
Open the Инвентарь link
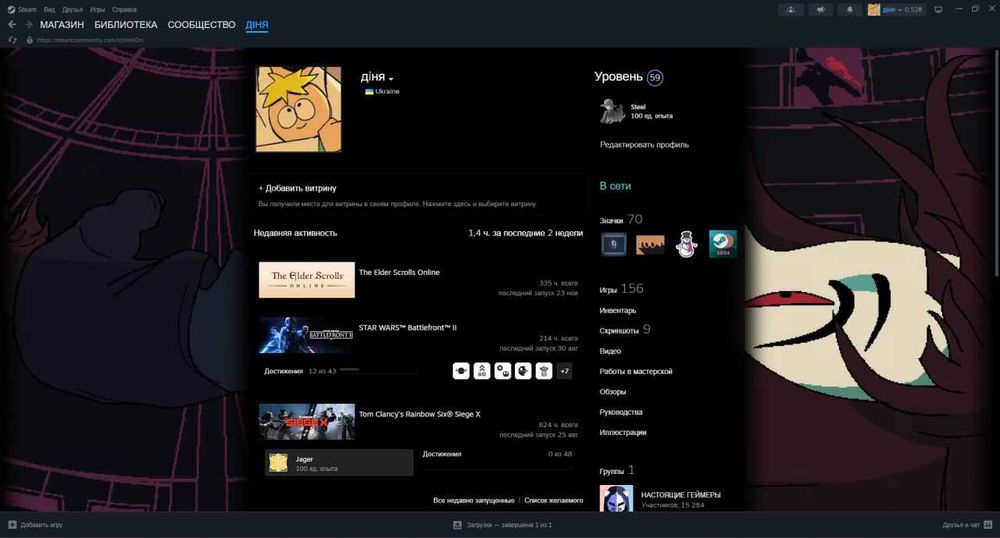click(617, 310)
